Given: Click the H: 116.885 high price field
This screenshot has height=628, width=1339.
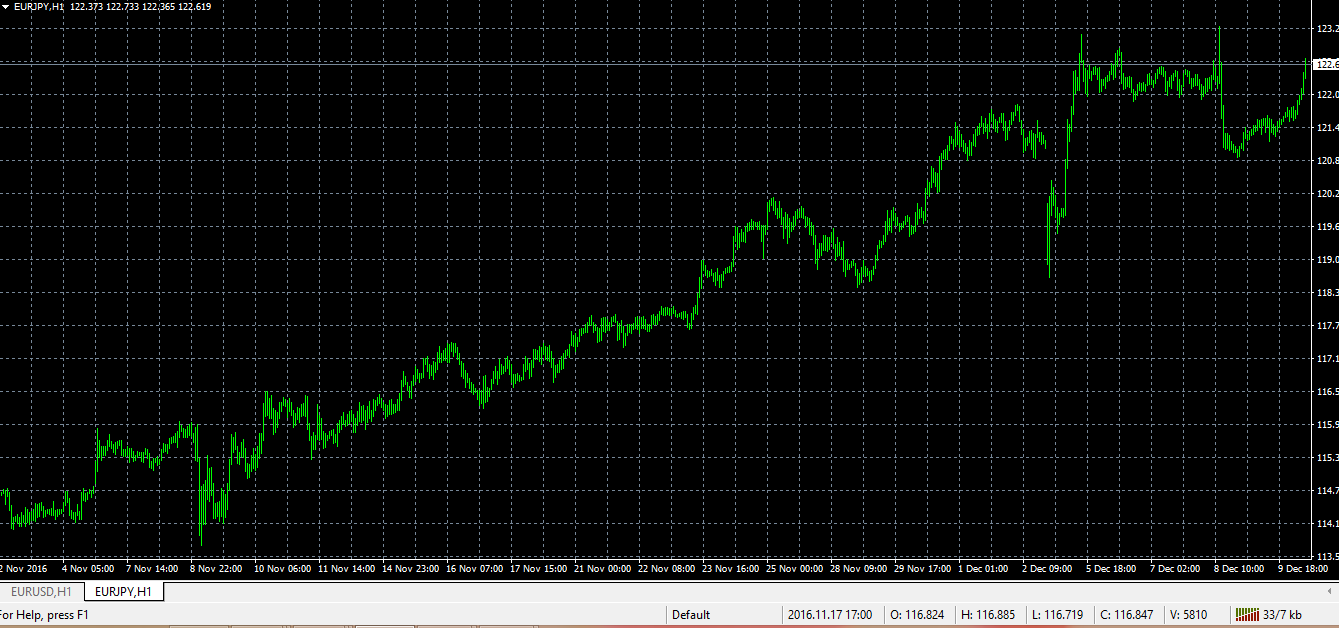Looking at the screenshot, I should coord(986,615).
